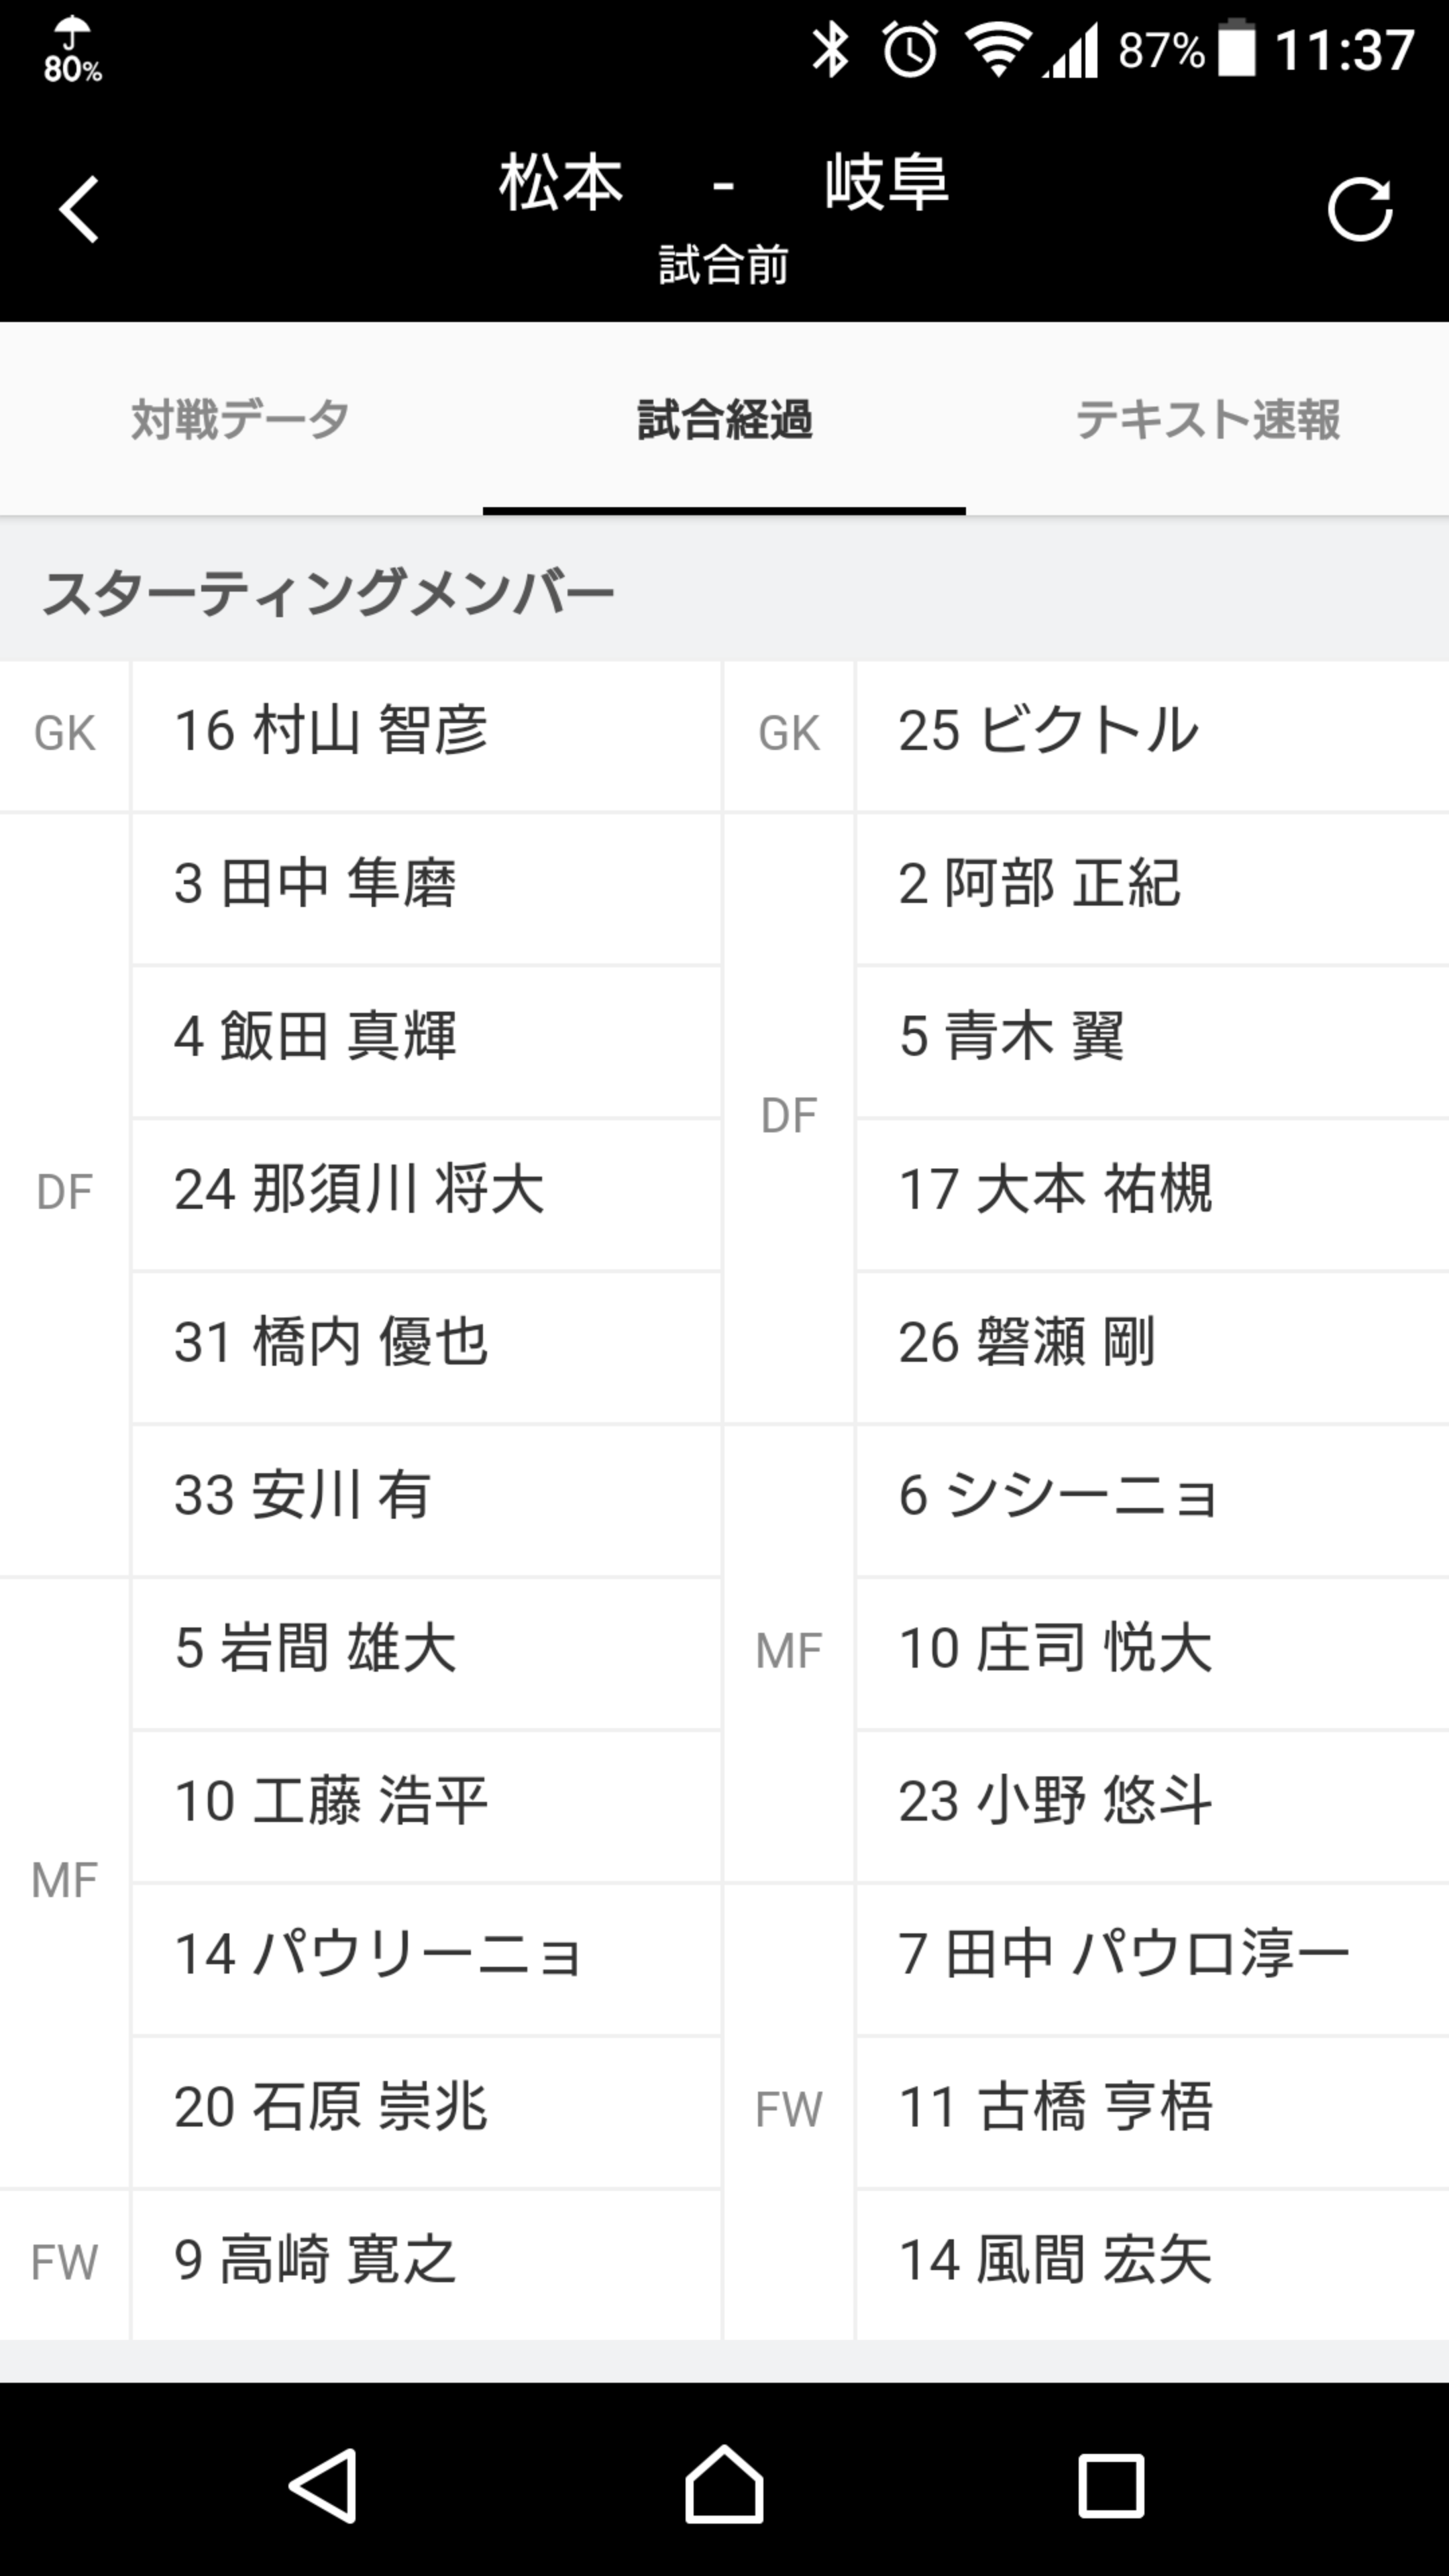Switch to the テキスト速報 tab
Image resolution: width=1449 pixels, height=2576 pixels.
click(1207, 419)
